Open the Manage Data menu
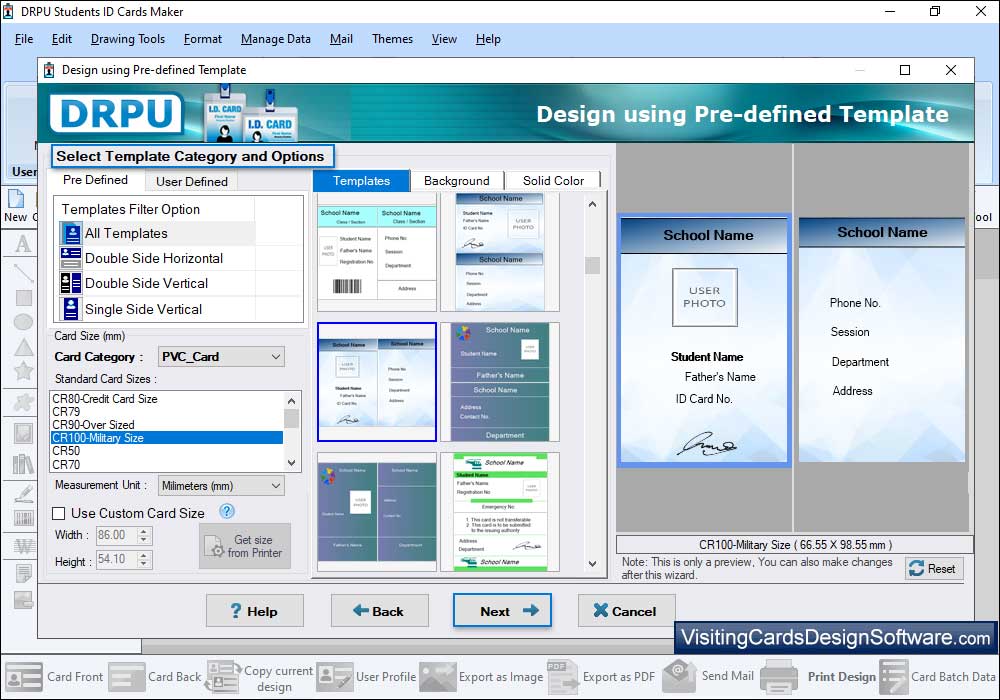Viewport: 1000px width, 700px height. (276, 39)
